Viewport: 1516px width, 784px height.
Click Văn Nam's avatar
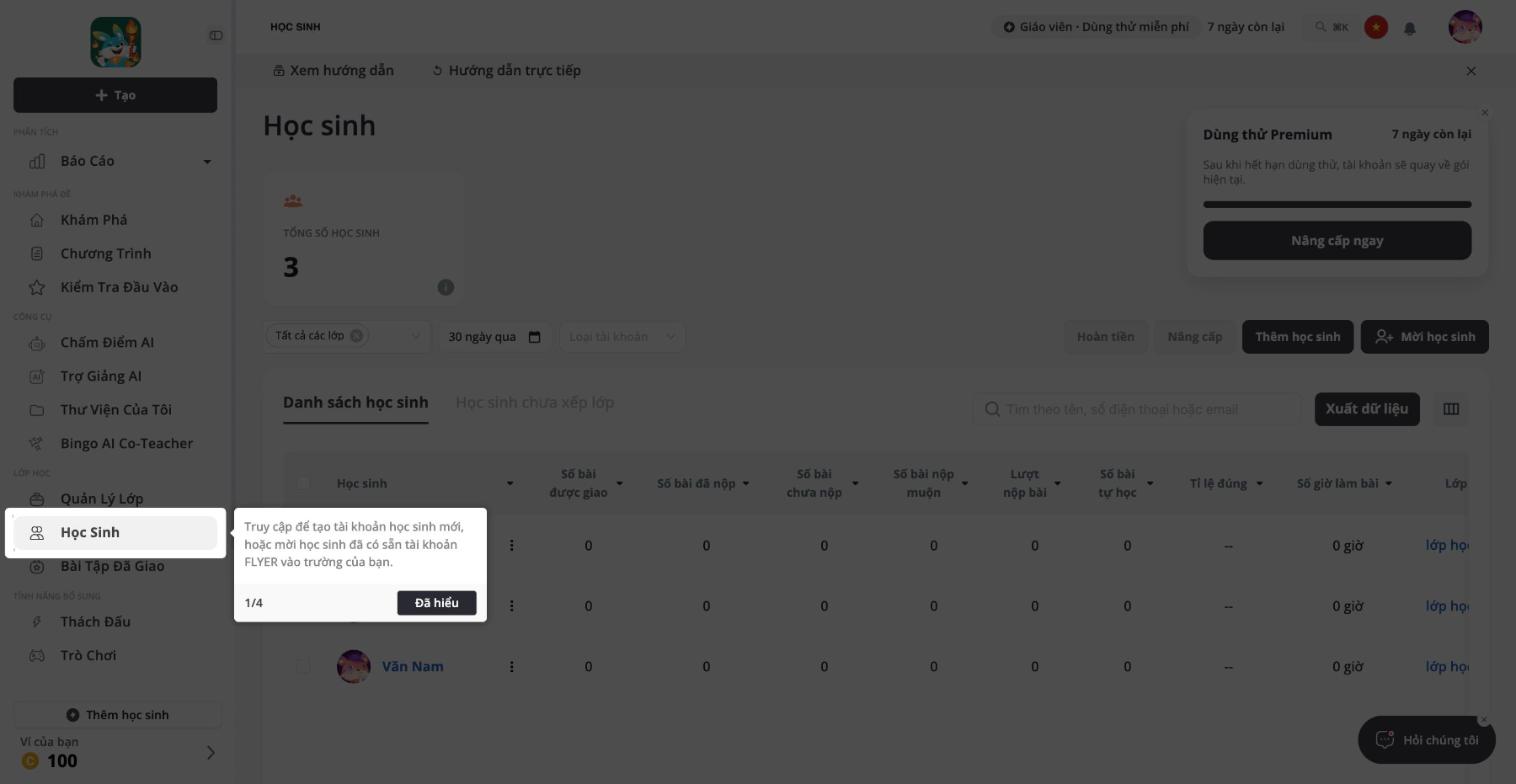click(x=354, y=667)
